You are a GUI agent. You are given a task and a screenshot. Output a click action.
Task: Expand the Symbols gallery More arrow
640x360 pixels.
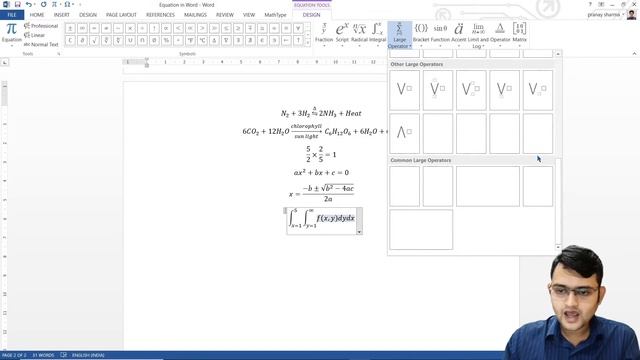click(x=307, y=44)
